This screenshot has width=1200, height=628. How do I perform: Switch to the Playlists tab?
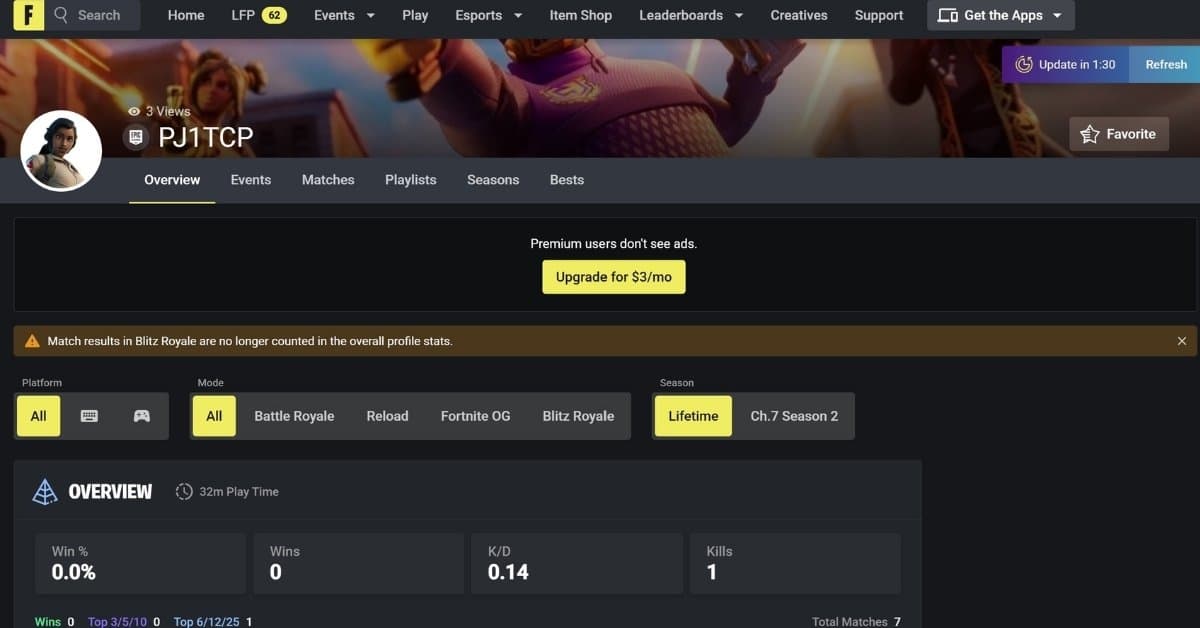tap(411, 180)
